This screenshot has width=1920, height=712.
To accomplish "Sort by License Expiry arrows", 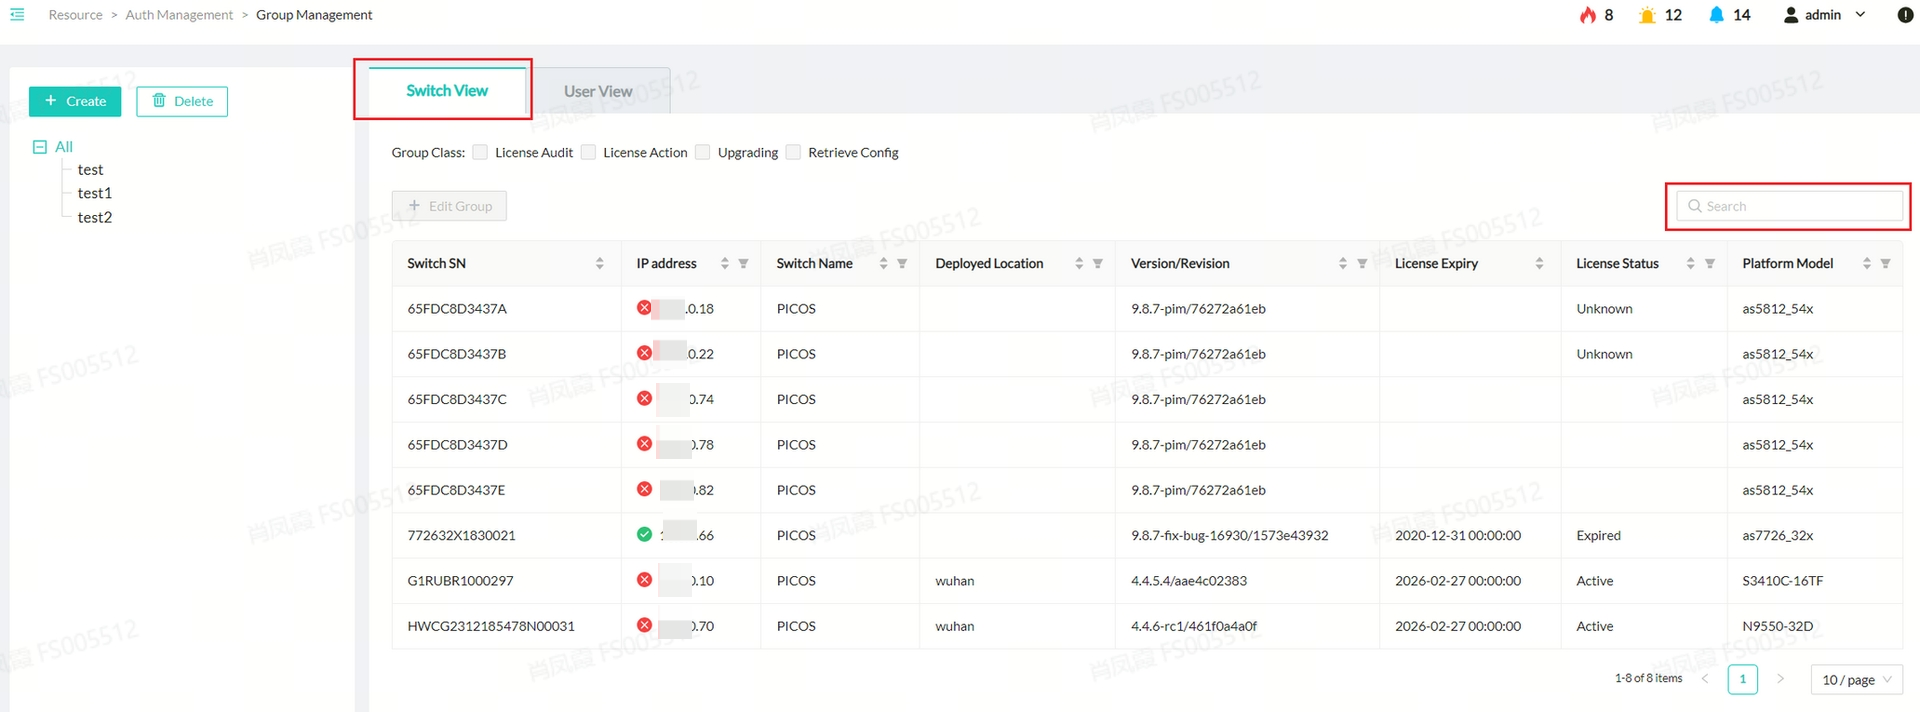I will coord(1539,264).
